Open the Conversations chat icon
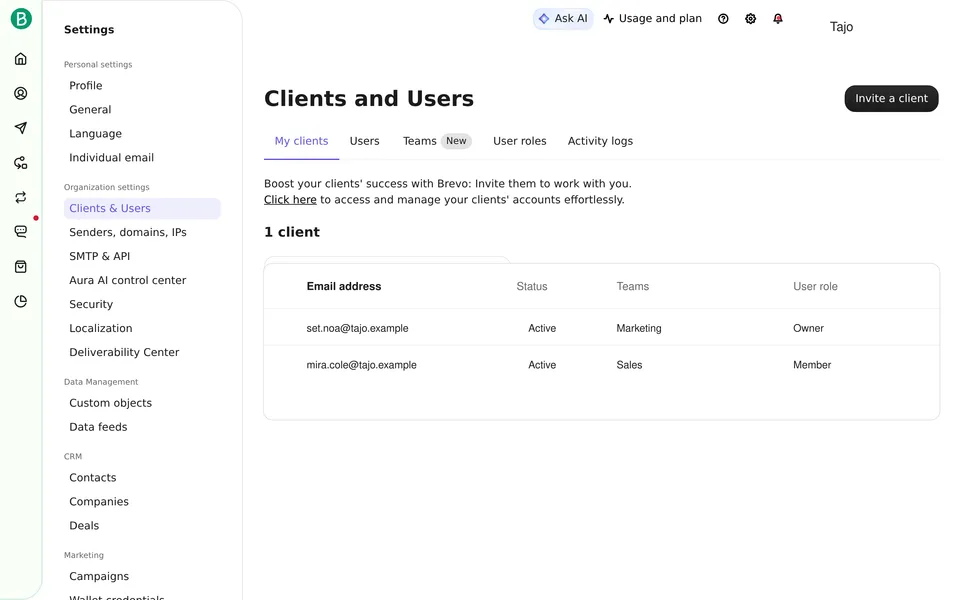 (21, 231)
